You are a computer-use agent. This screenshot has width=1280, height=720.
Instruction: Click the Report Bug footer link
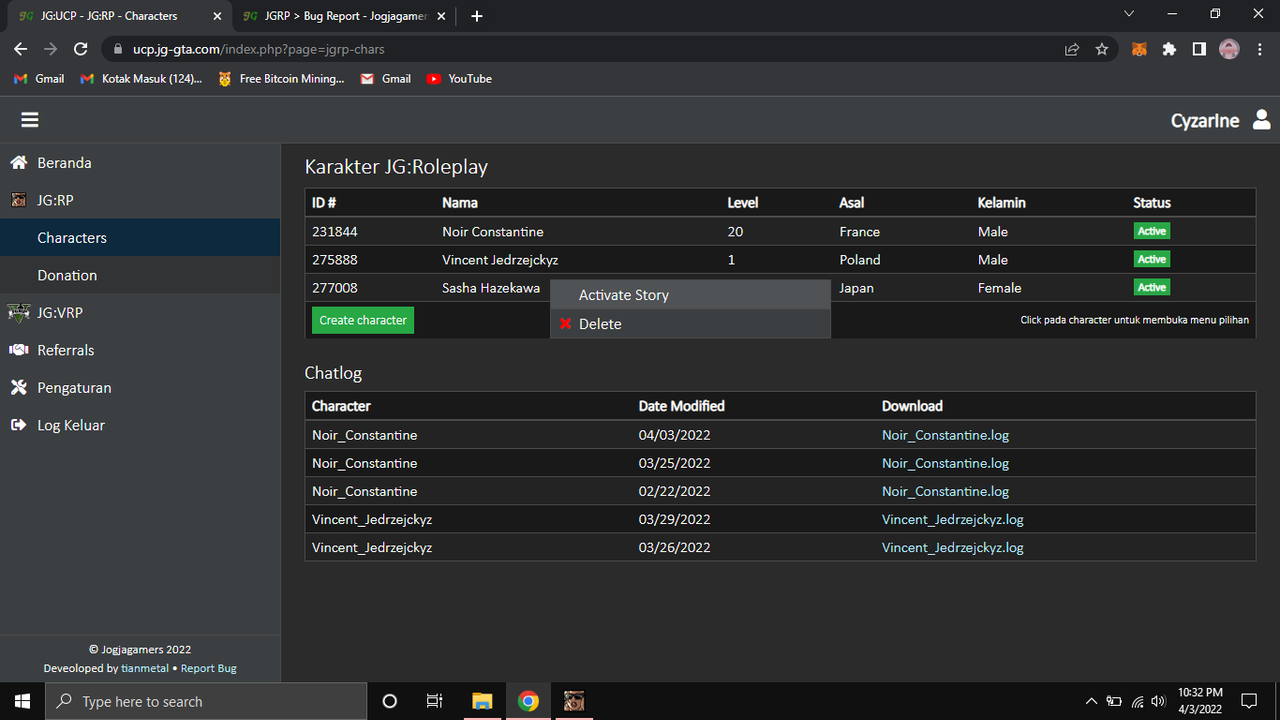point(209,668)
